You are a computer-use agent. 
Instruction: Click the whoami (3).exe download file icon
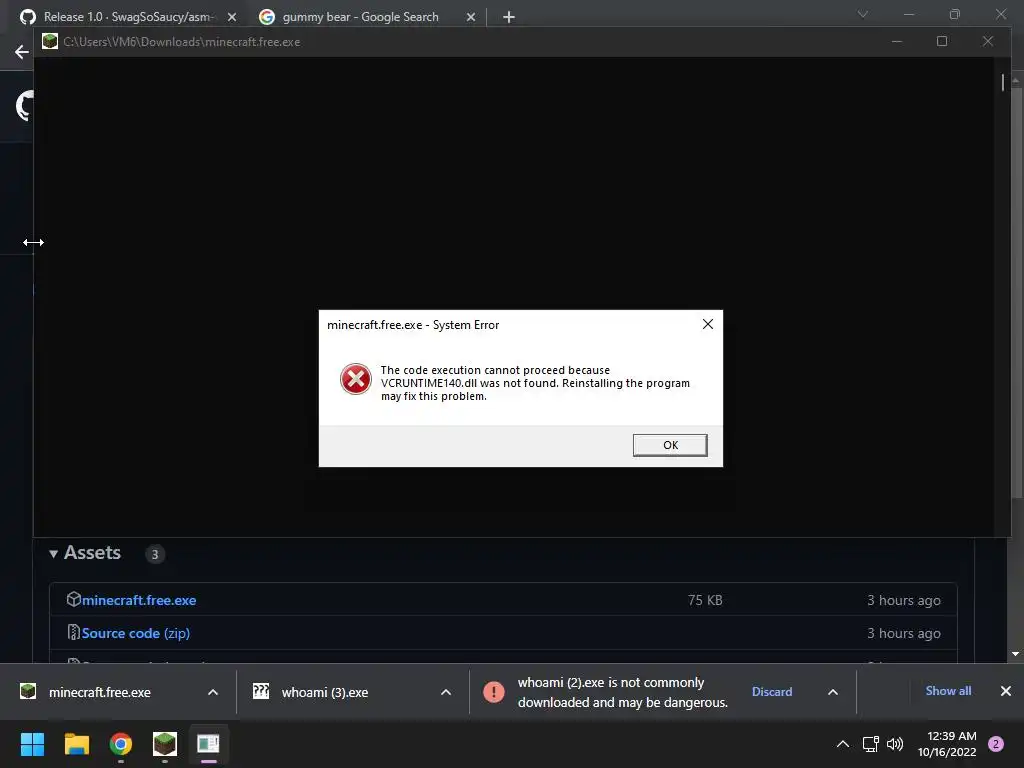(x=261, y=691)
